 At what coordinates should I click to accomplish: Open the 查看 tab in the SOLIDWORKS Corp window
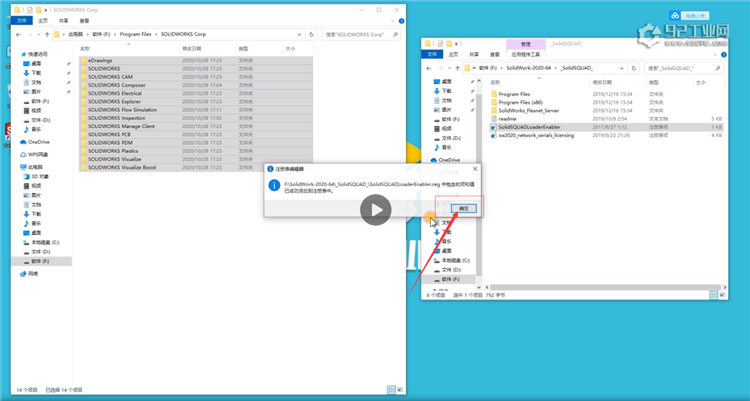(x=84, y=21)
